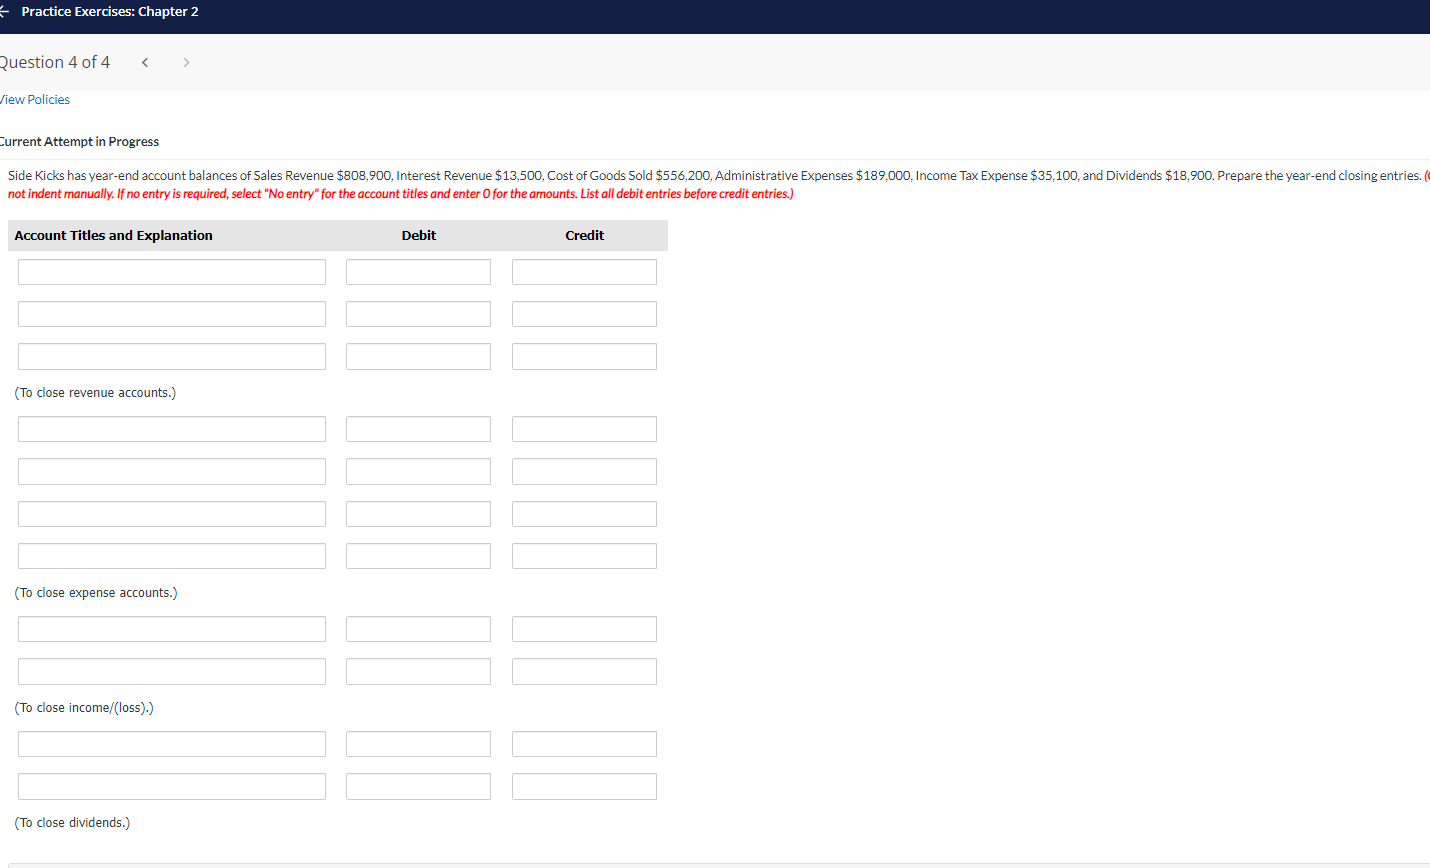Click the '(To close dividends.)' note

[x=72, y=823]
